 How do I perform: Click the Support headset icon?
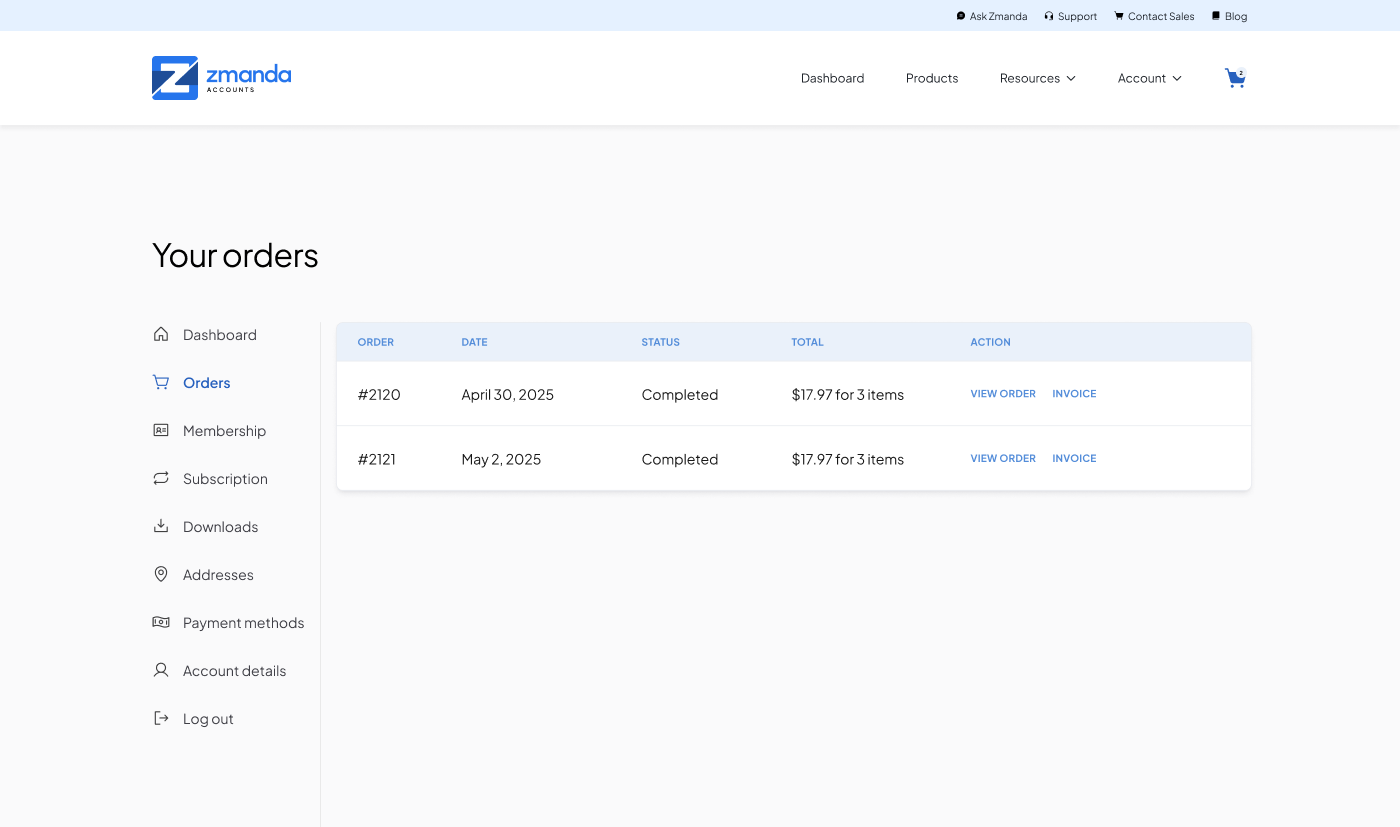(x=1049, y=16)
